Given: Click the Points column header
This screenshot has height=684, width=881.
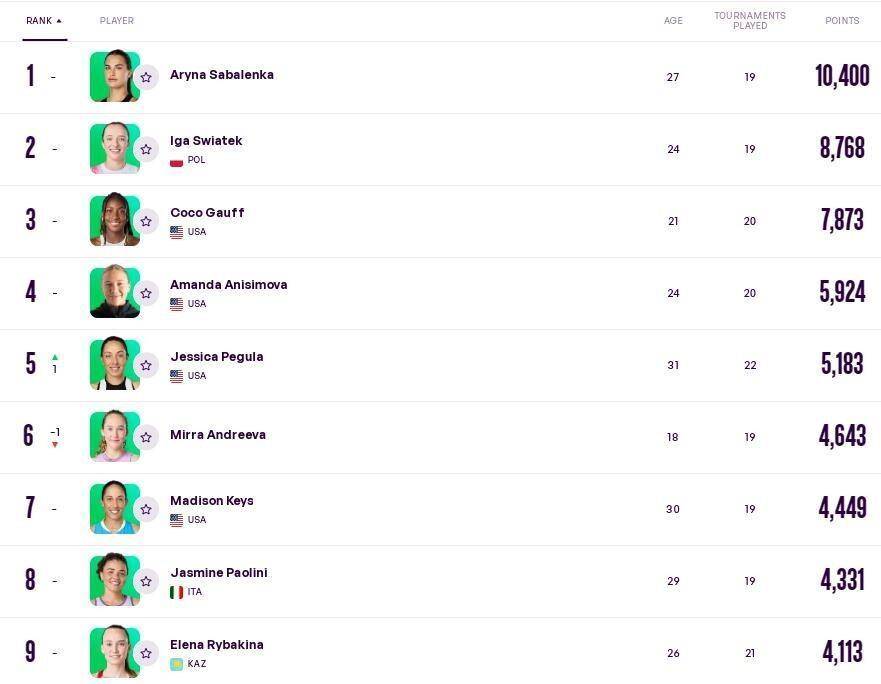Looking at the screenshot, I should click(x=841, y=20).
